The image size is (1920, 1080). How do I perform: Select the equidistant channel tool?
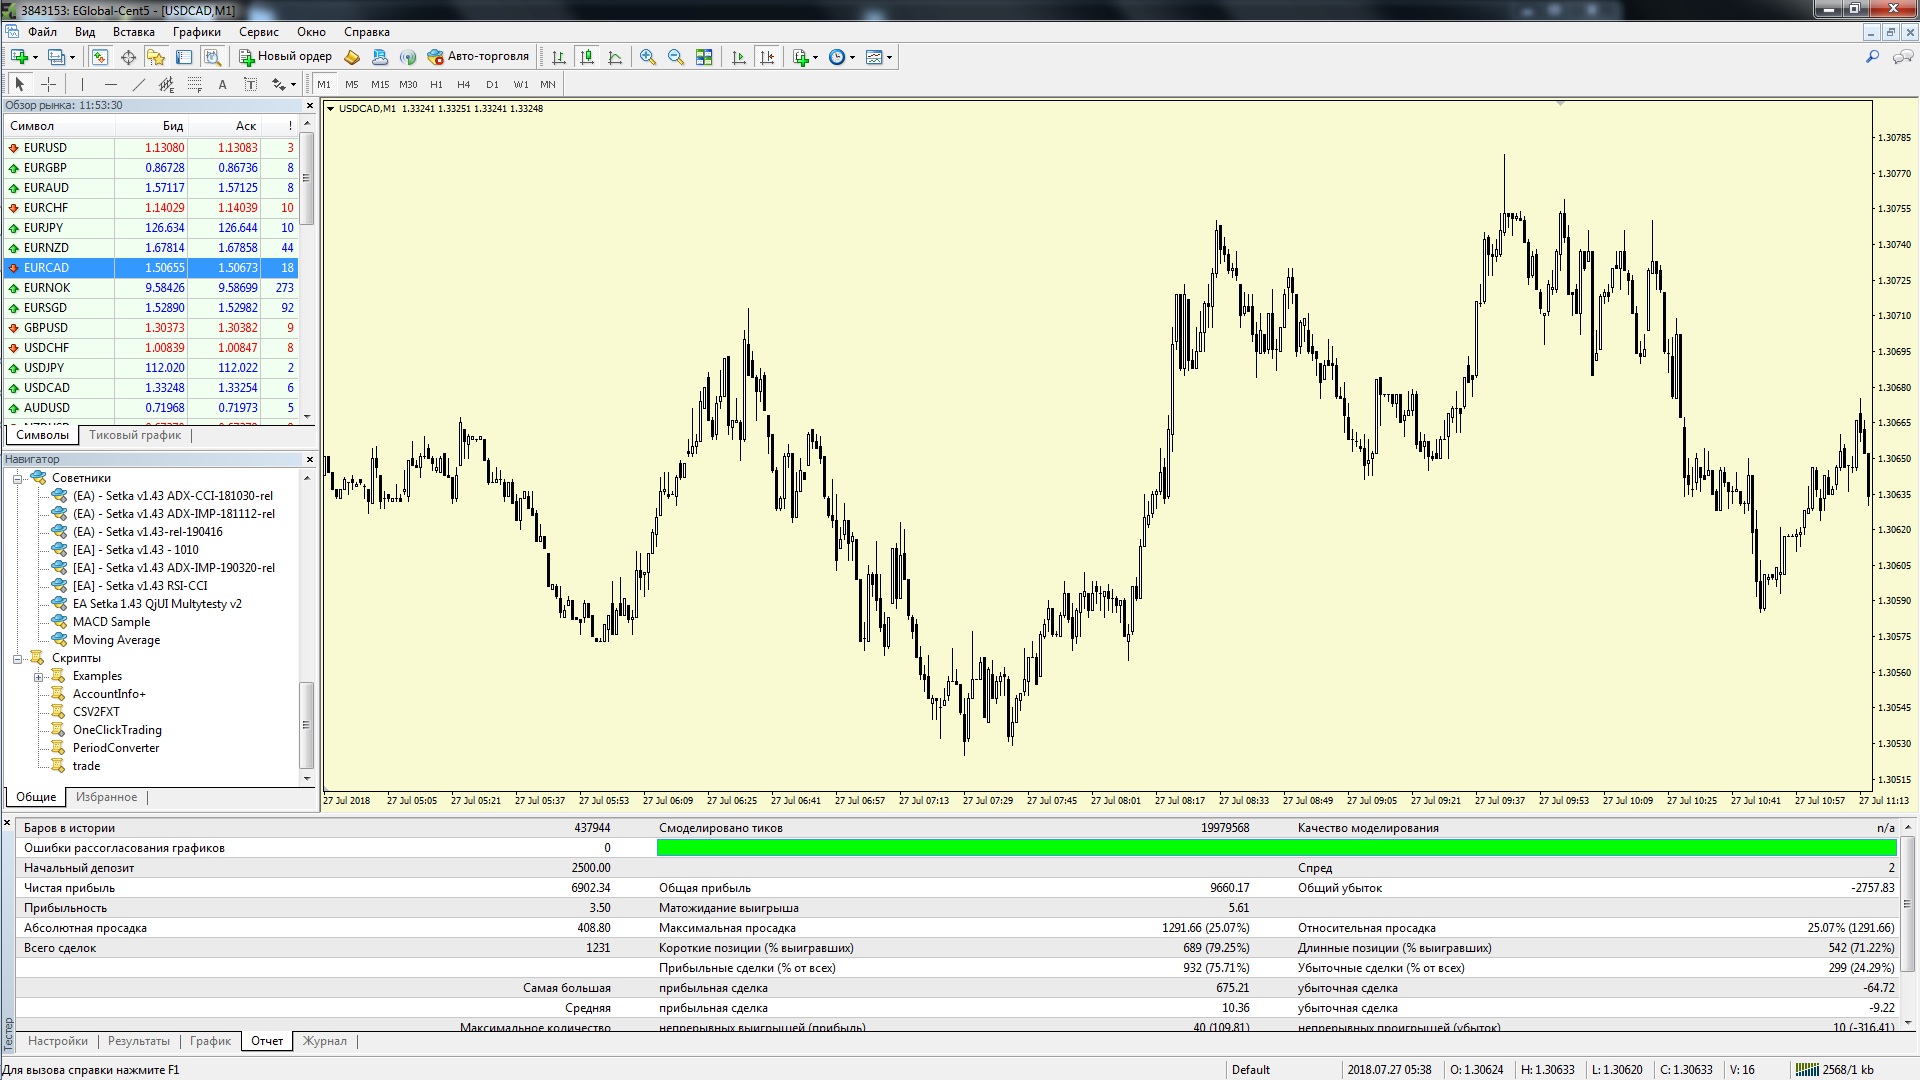[166, 85]
